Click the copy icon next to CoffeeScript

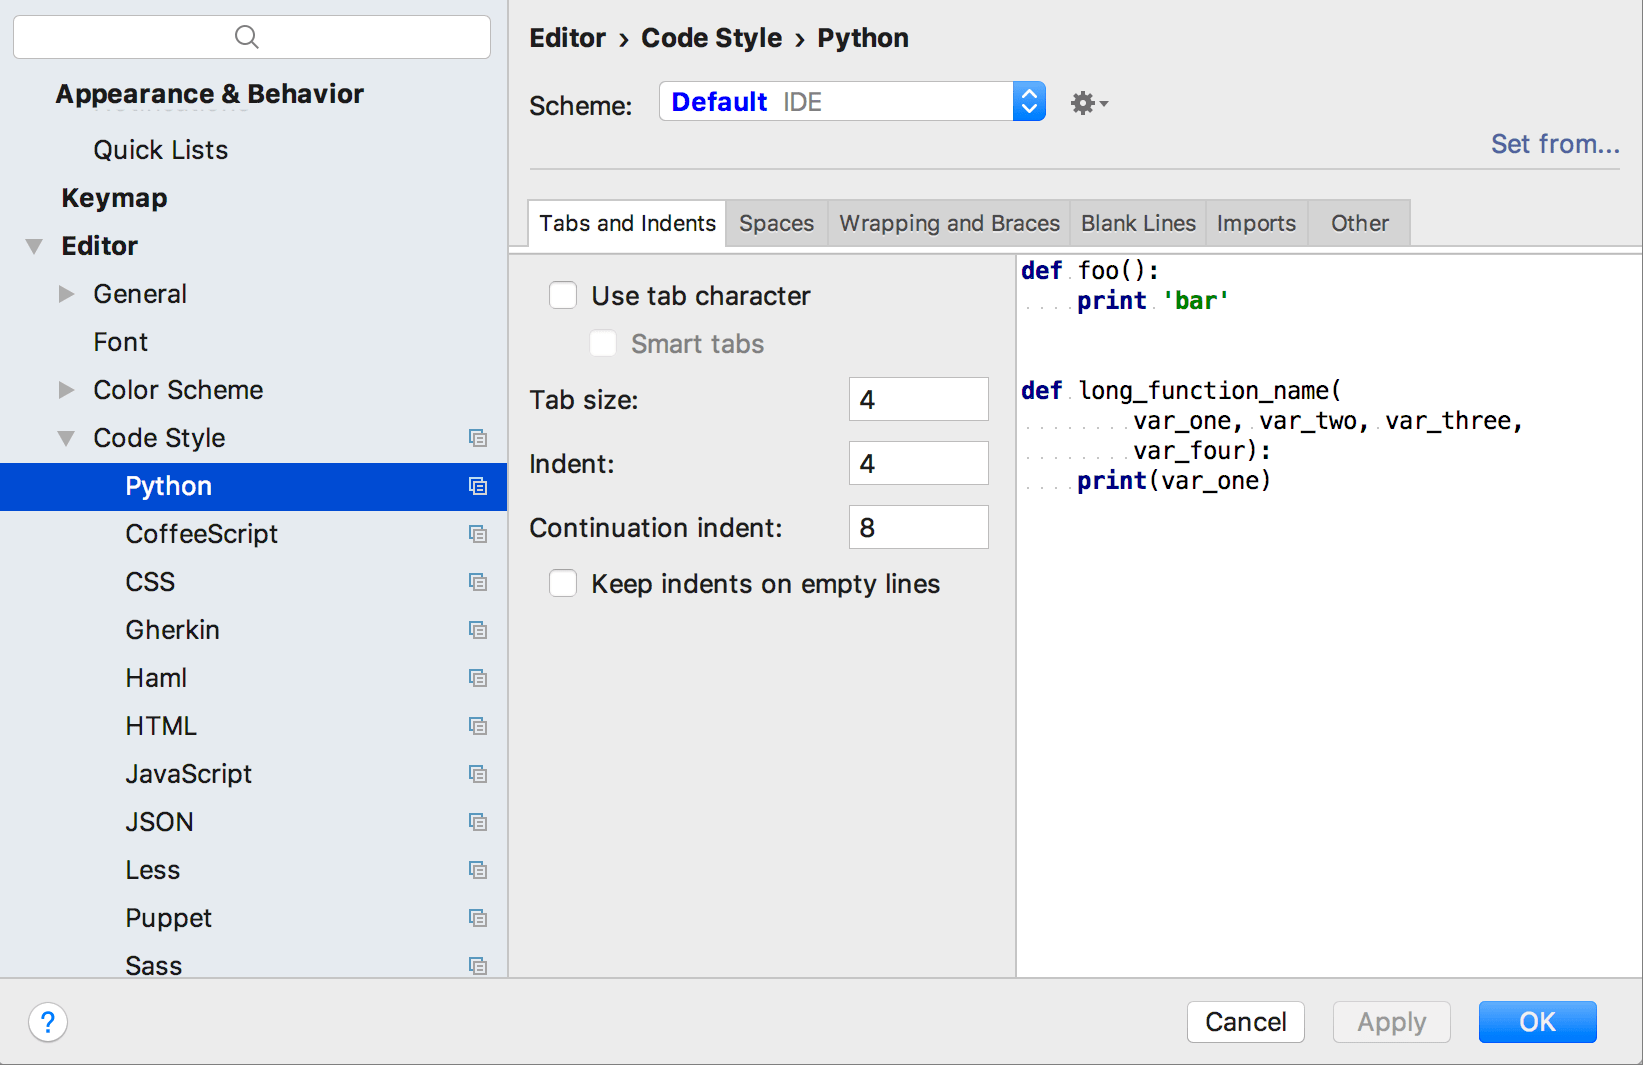[x=478, y=534]
